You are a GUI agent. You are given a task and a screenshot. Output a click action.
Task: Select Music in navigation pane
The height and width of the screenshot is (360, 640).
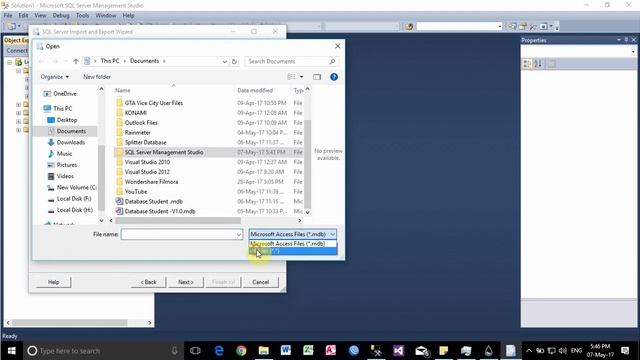[64, 153]
